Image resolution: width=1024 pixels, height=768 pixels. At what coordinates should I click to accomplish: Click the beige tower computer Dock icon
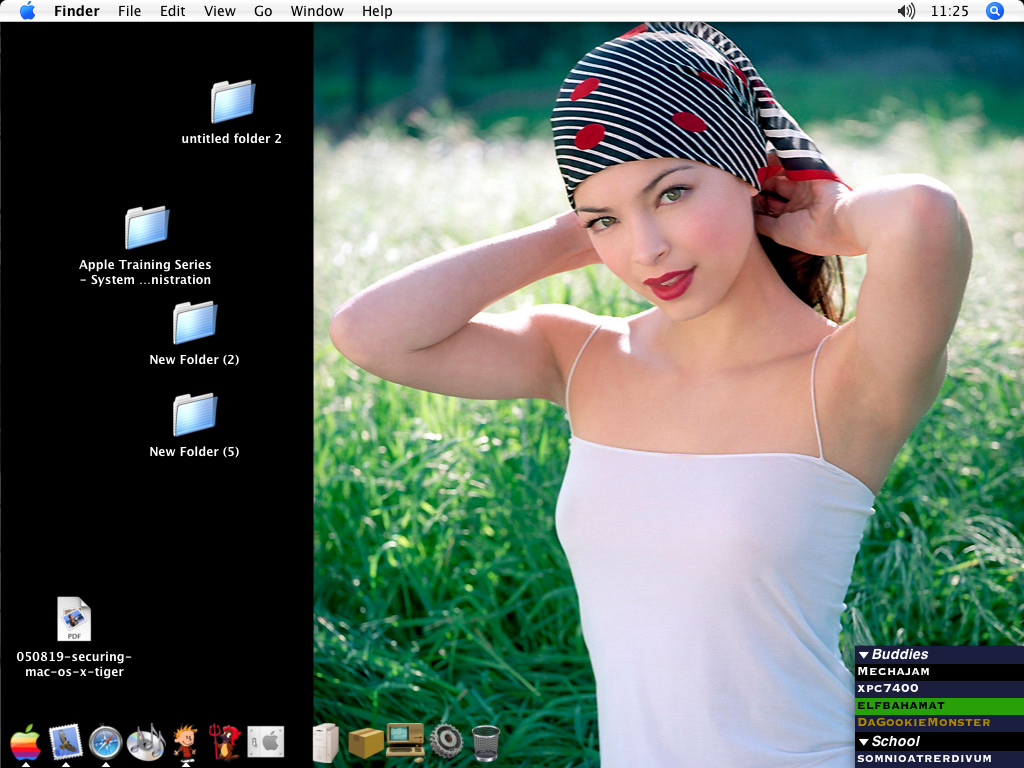pos(326,743)
